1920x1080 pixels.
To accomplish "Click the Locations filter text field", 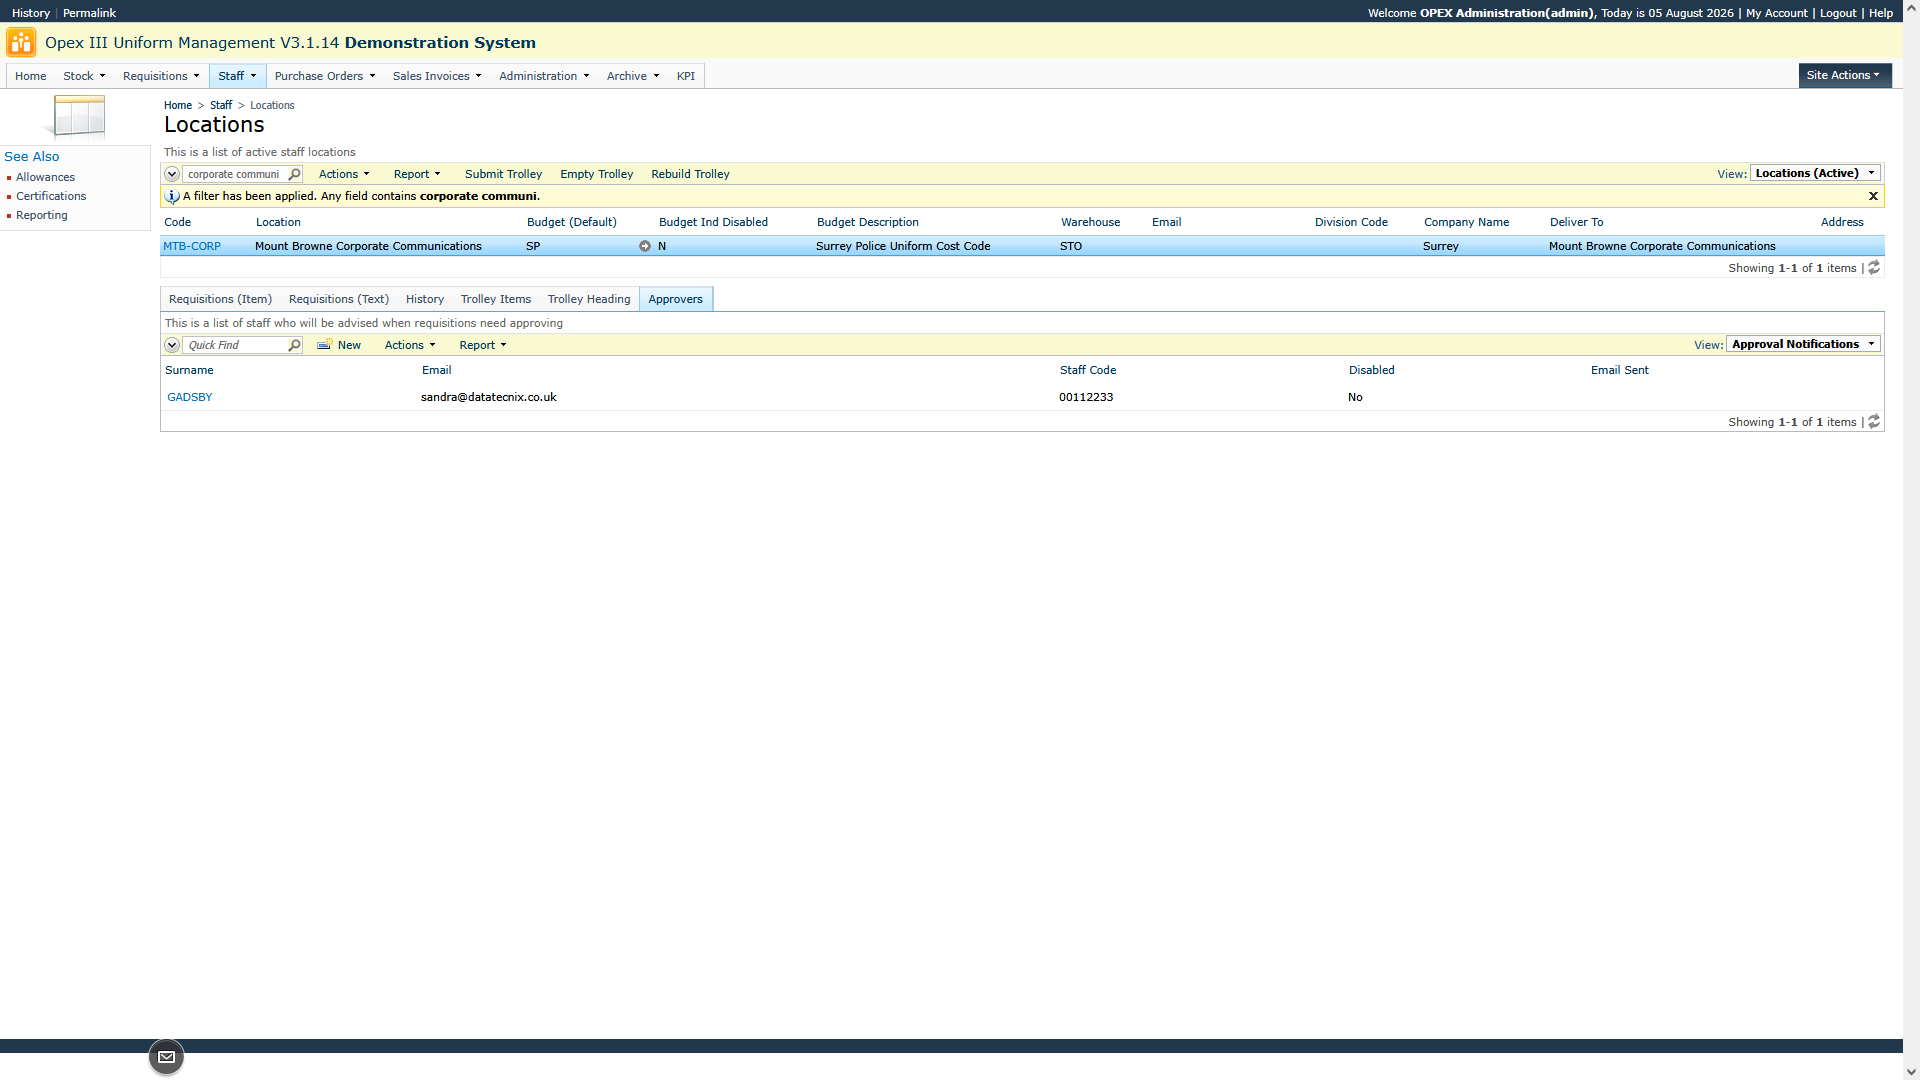I will [x=235, y=174].
